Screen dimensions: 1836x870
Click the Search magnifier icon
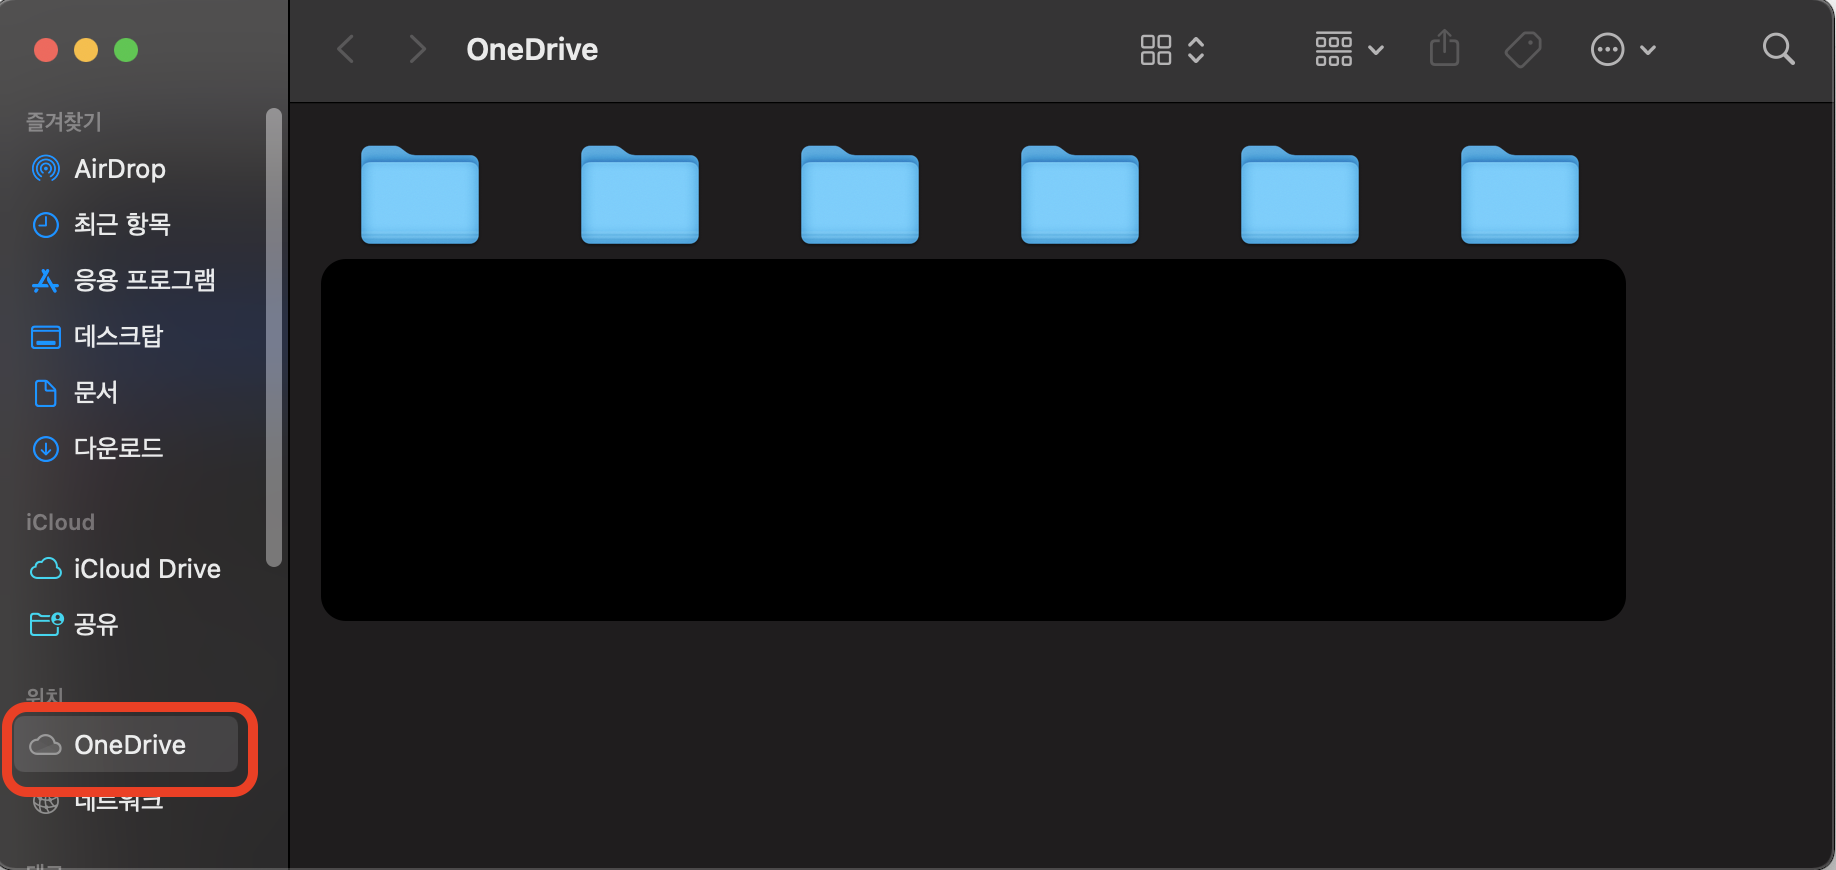tap(1778, 49)
